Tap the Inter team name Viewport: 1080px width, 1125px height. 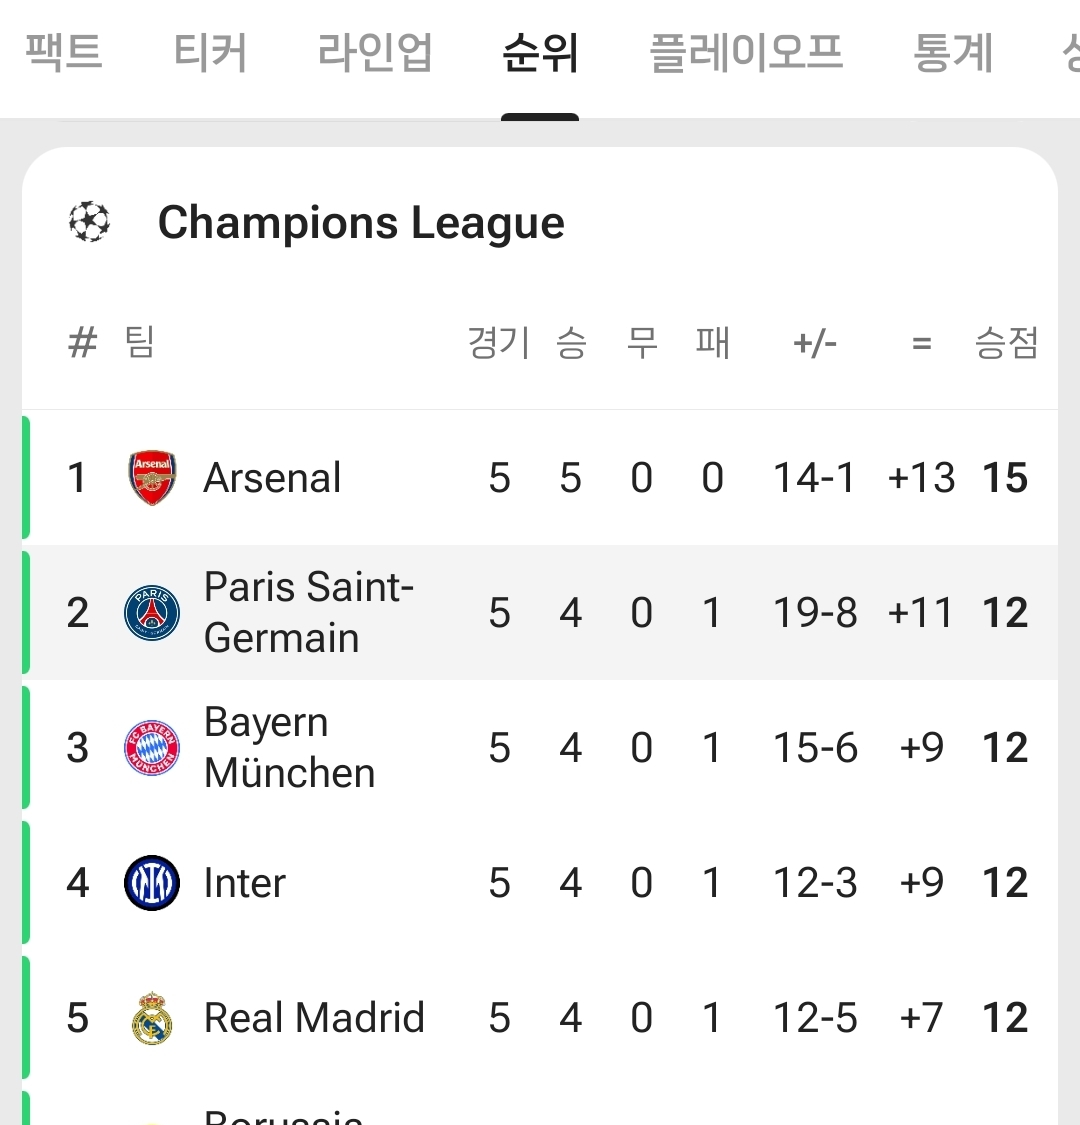[x=244, y=883]
